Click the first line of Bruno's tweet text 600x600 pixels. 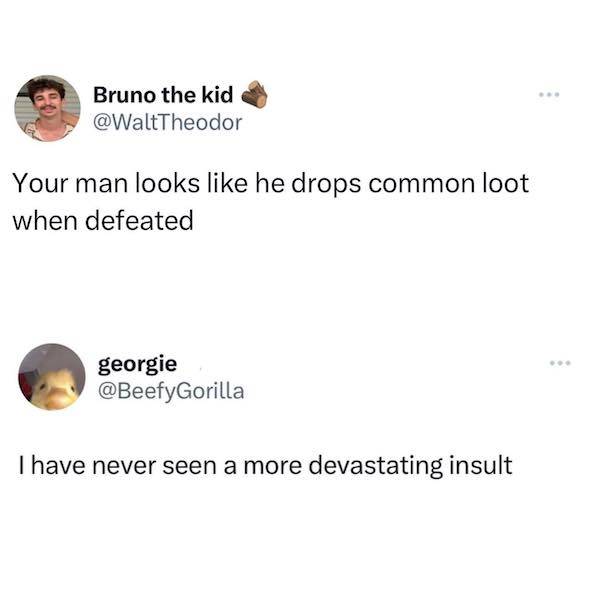(270, 187)
